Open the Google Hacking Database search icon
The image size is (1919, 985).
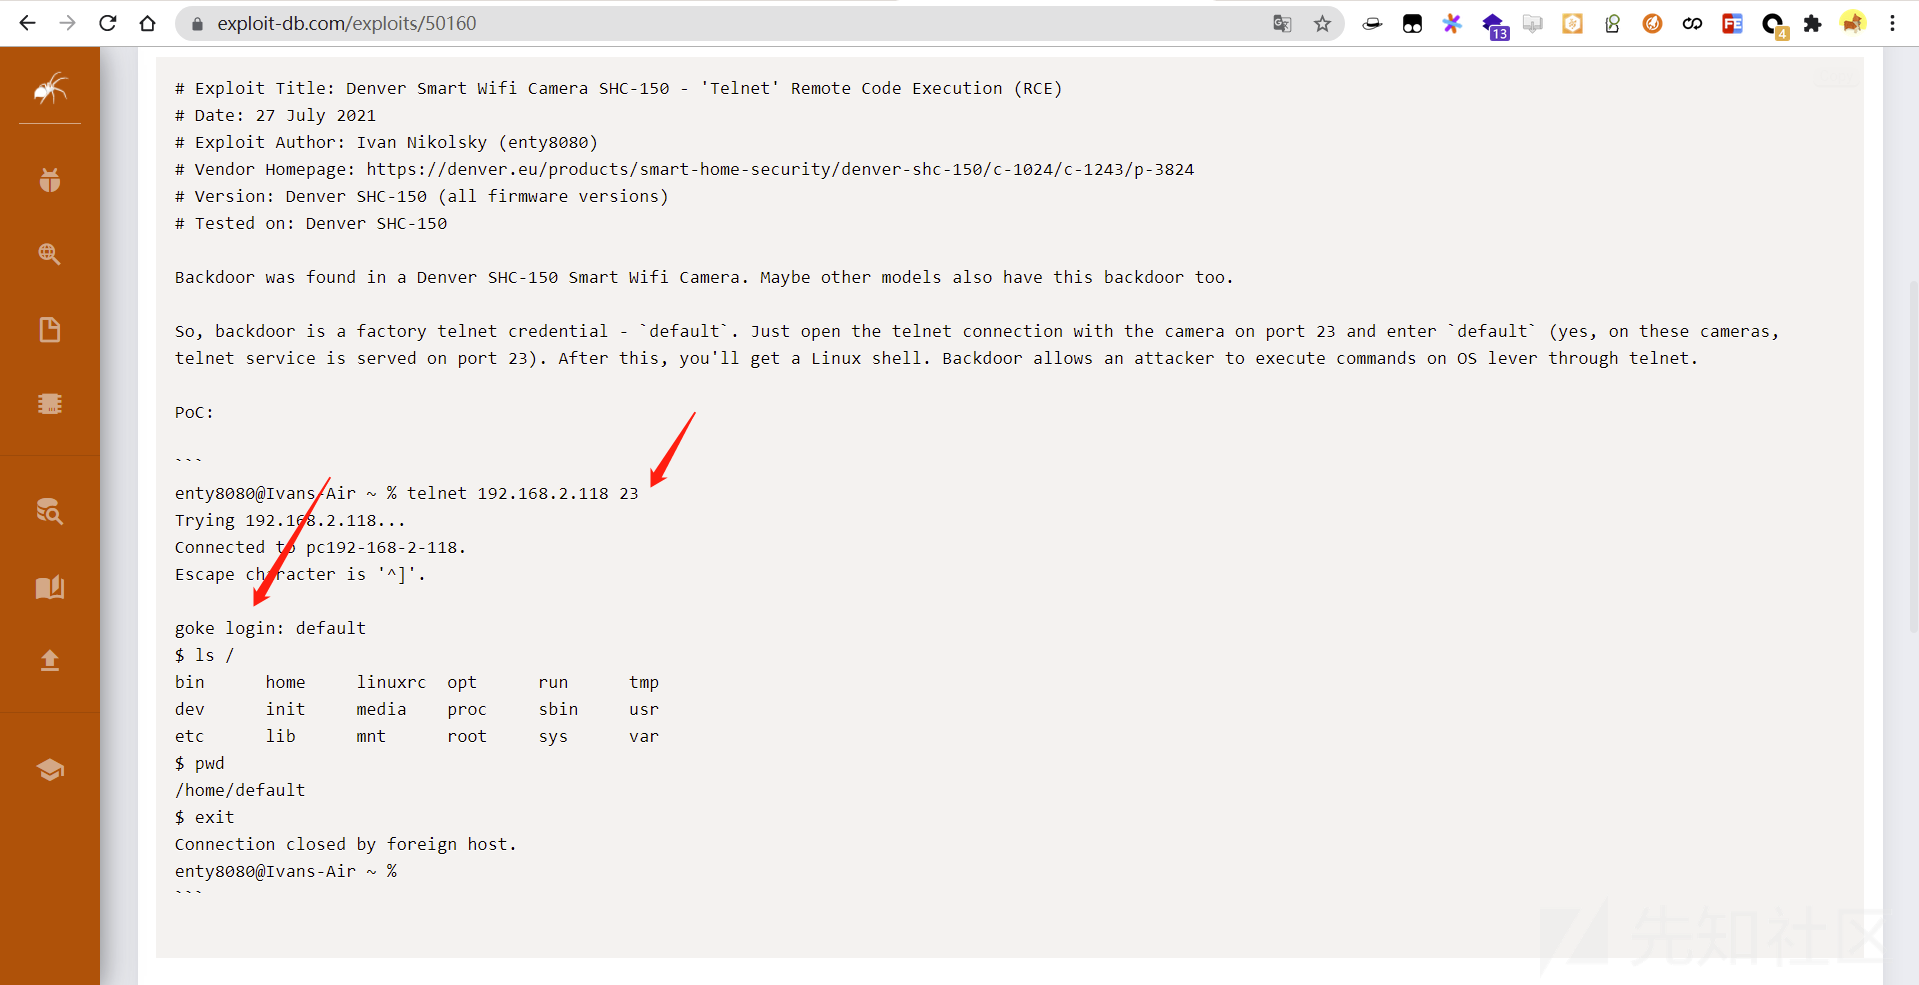point(50,254)
